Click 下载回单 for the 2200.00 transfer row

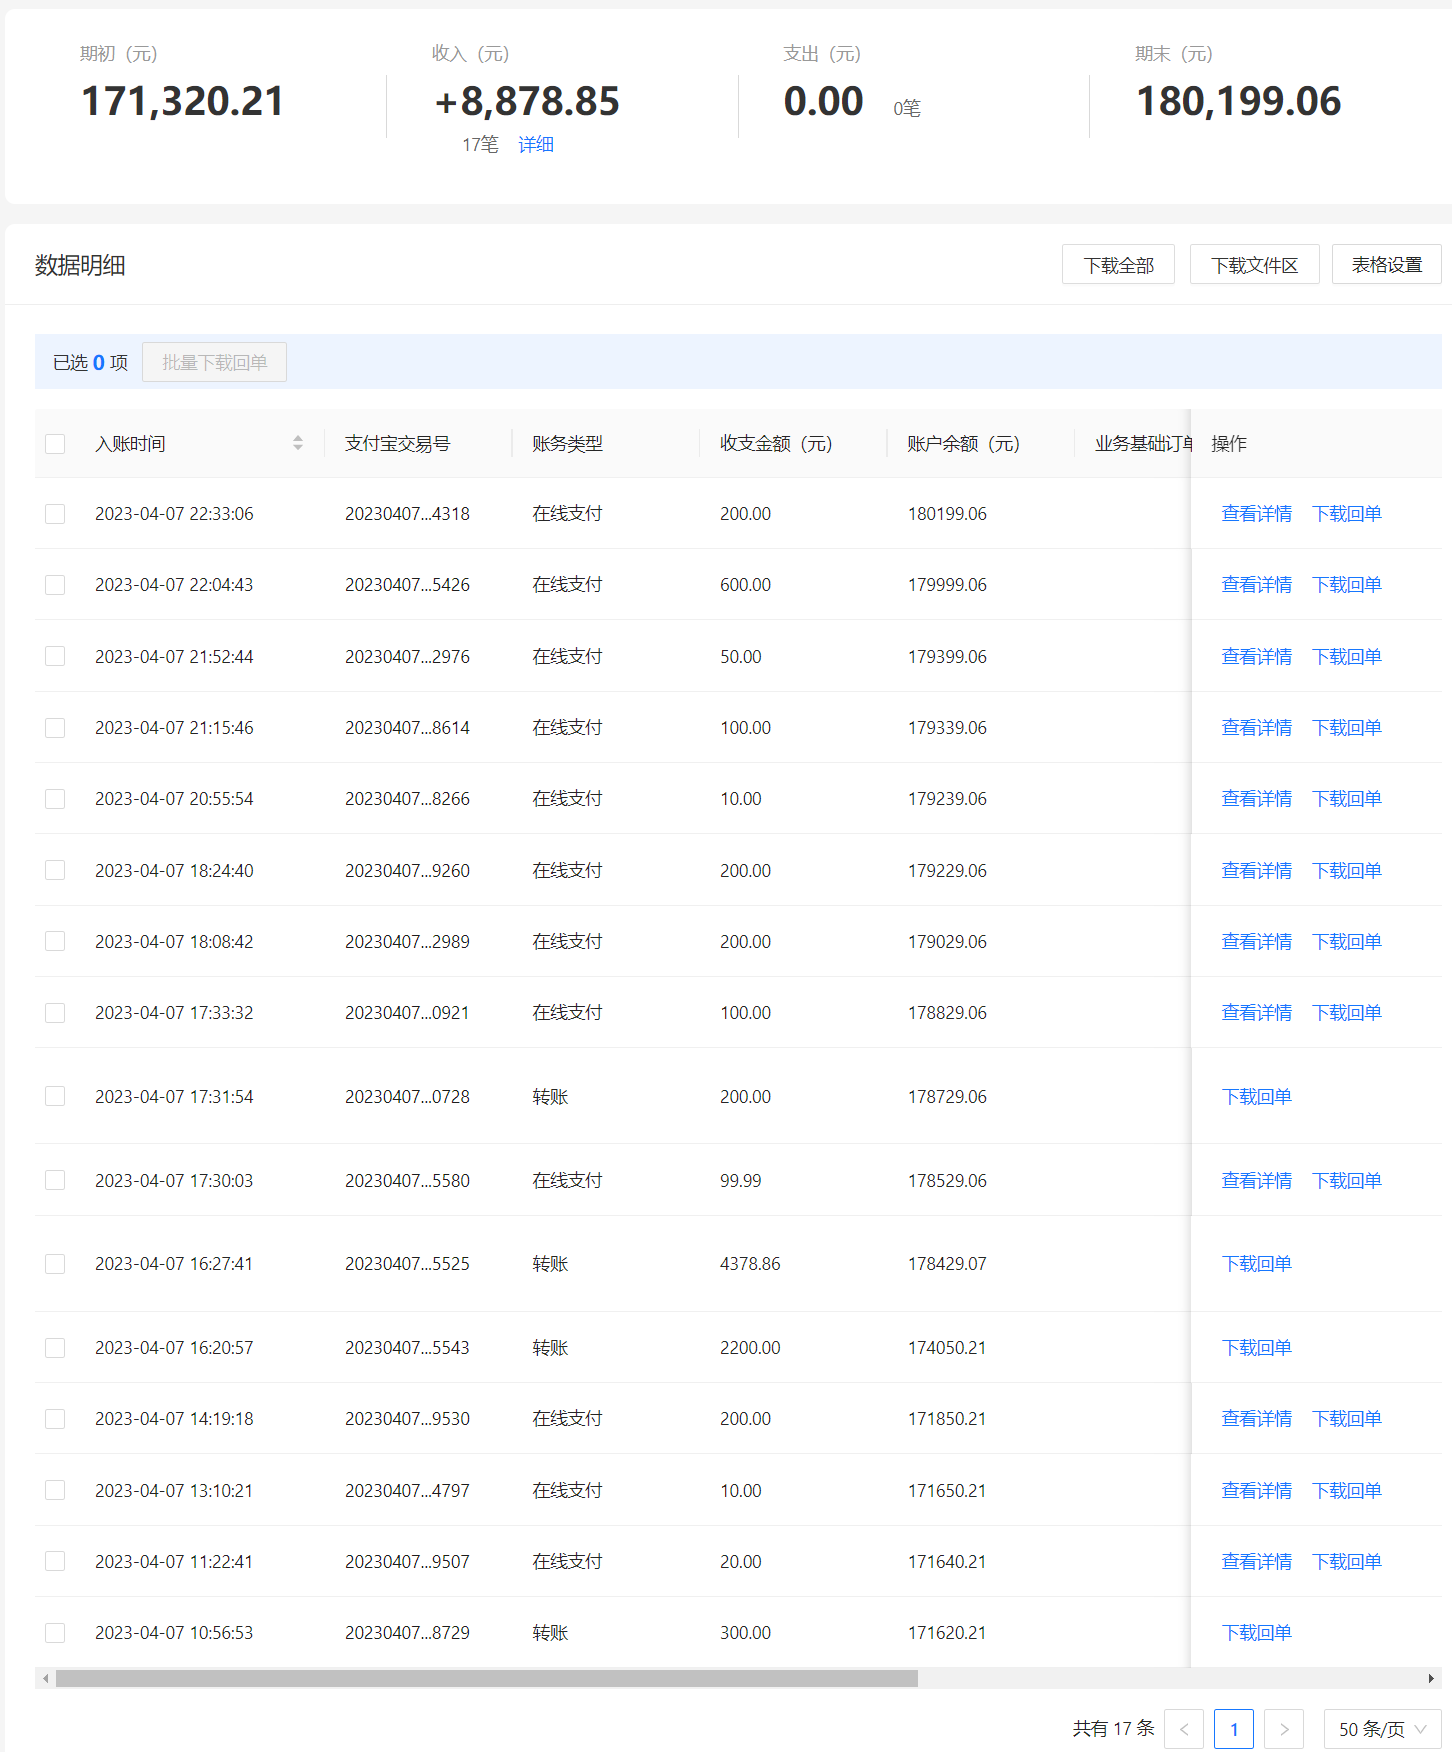[x=1256, y=1348]
